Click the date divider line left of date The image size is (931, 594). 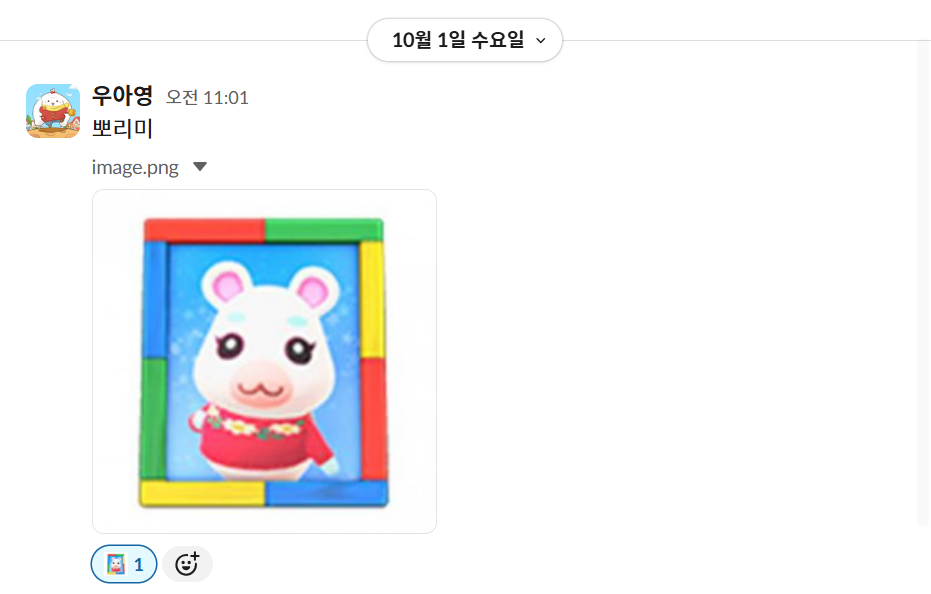tap(183, 40)
